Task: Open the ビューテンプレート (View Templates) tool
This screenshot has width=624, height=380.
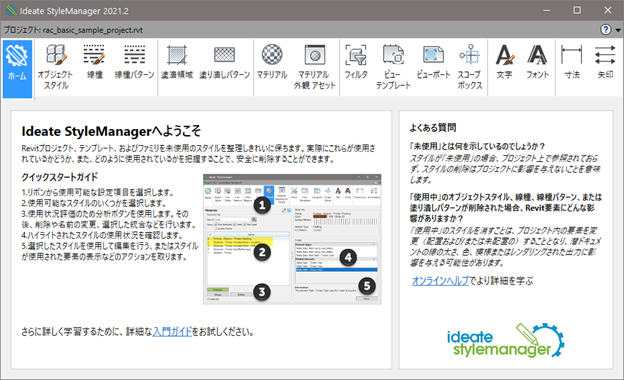Action: [393, 68]
